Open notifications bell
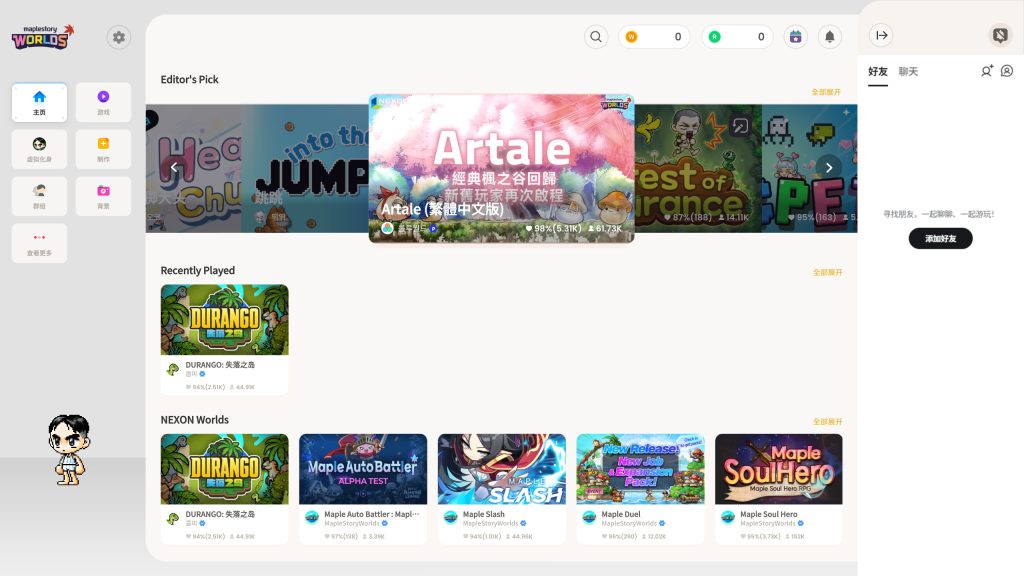The width and height of the screenshot is (1024, 576). [829, 37]
